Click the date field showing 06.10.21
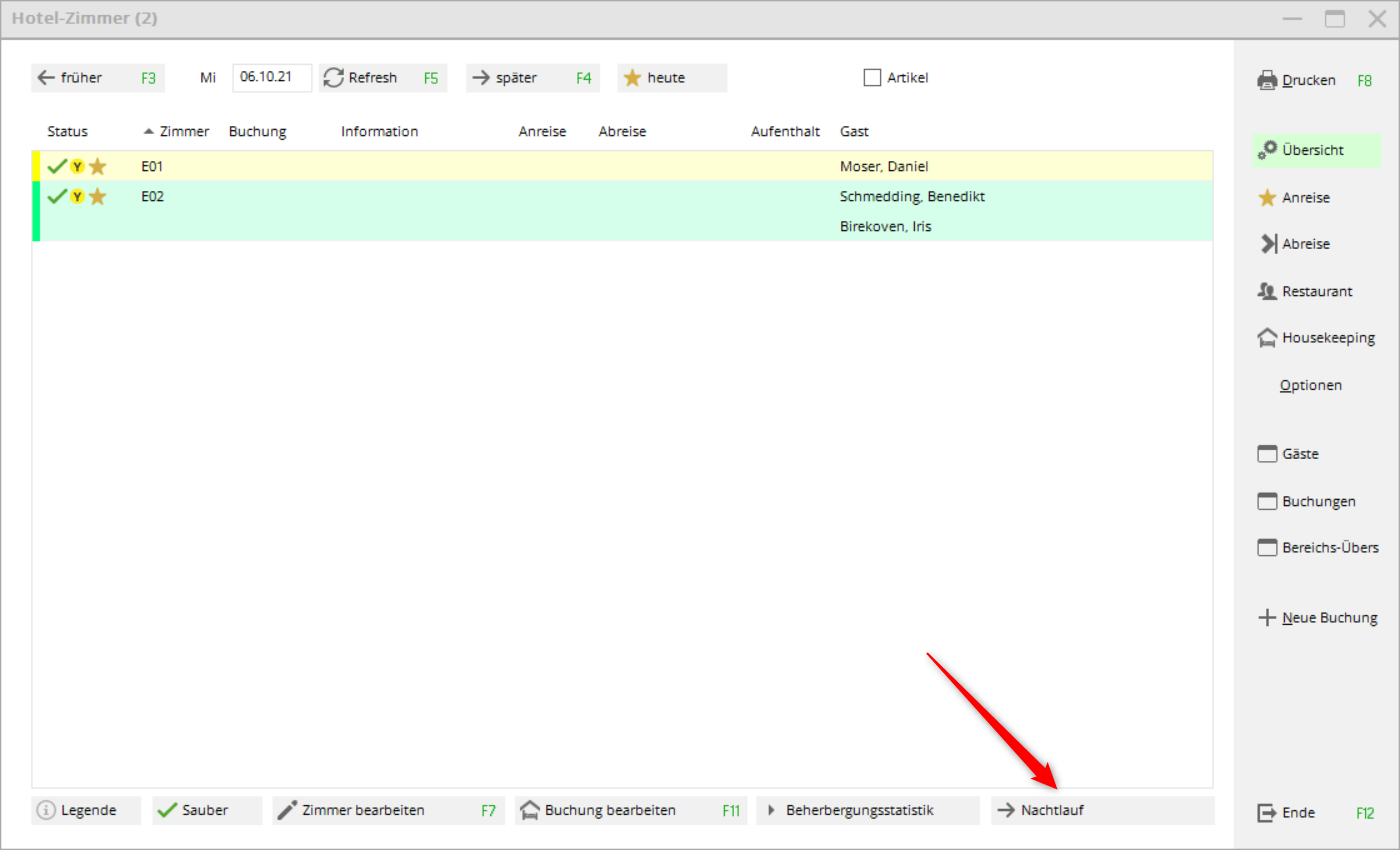This screenshot has height=850, width=1400. point(272,77)
